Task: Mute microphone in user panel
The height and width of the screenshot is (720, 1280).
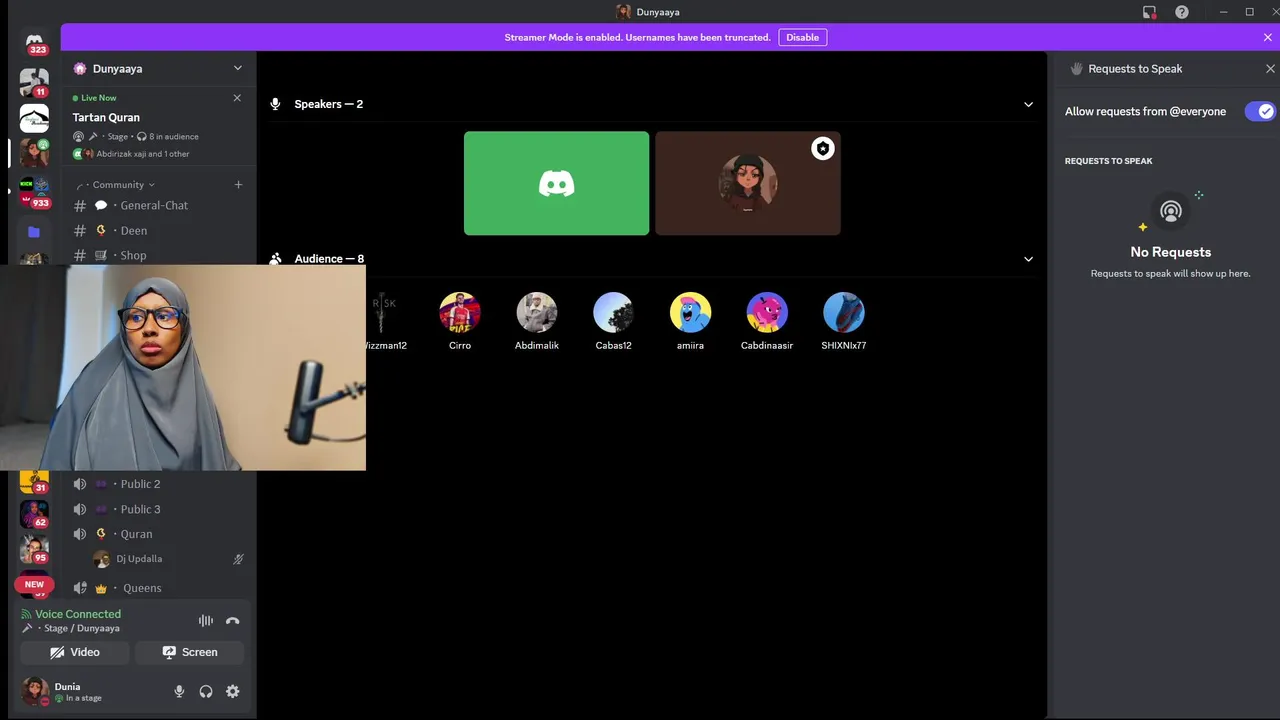Action: [x=179, y=691]
